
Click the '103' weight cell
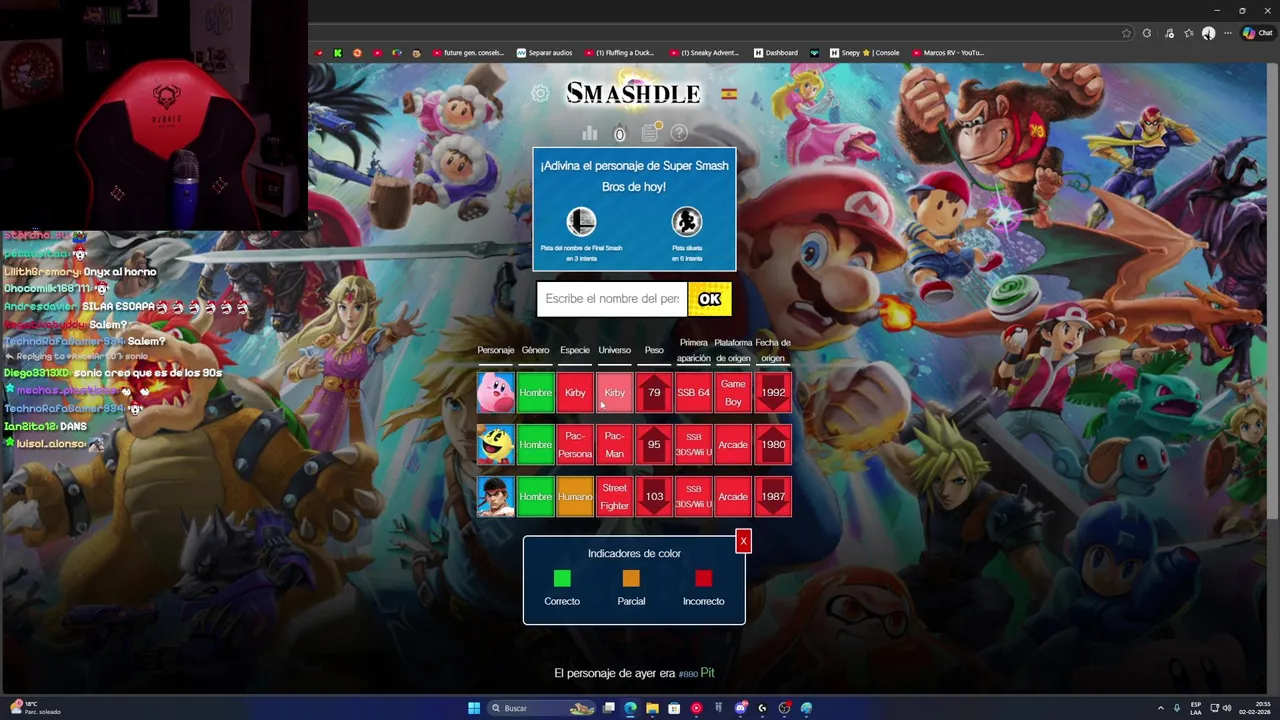[x=654, y=497]
